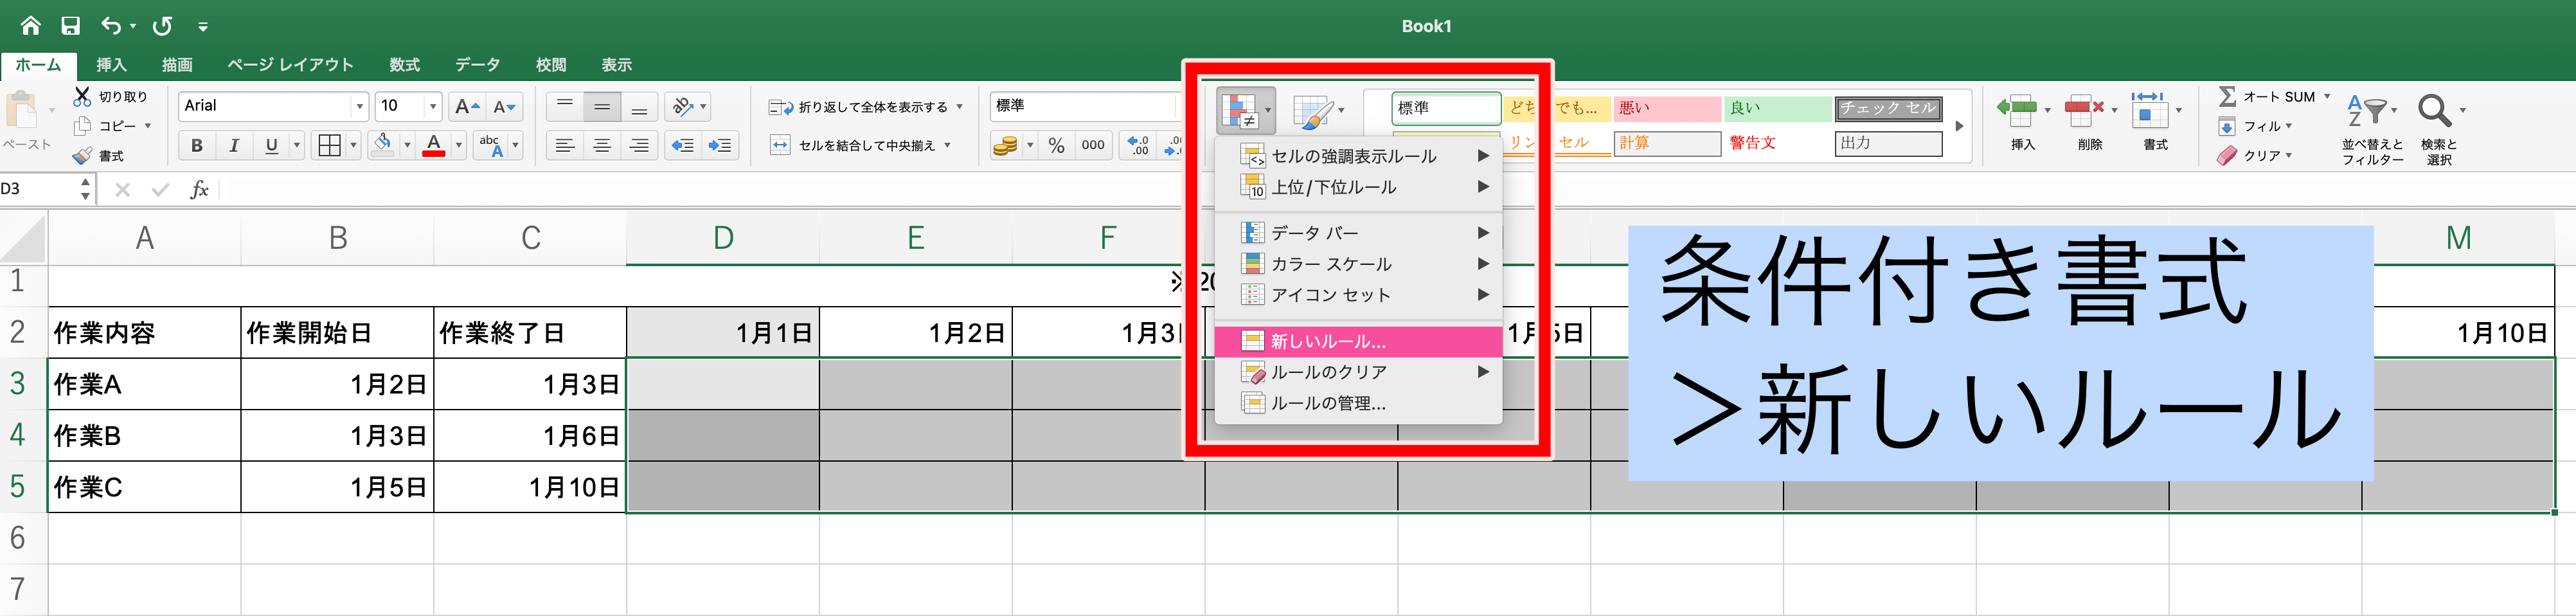Click the format cells 書式 icon
The image size is (2576, 616).
click(2149, 110)
